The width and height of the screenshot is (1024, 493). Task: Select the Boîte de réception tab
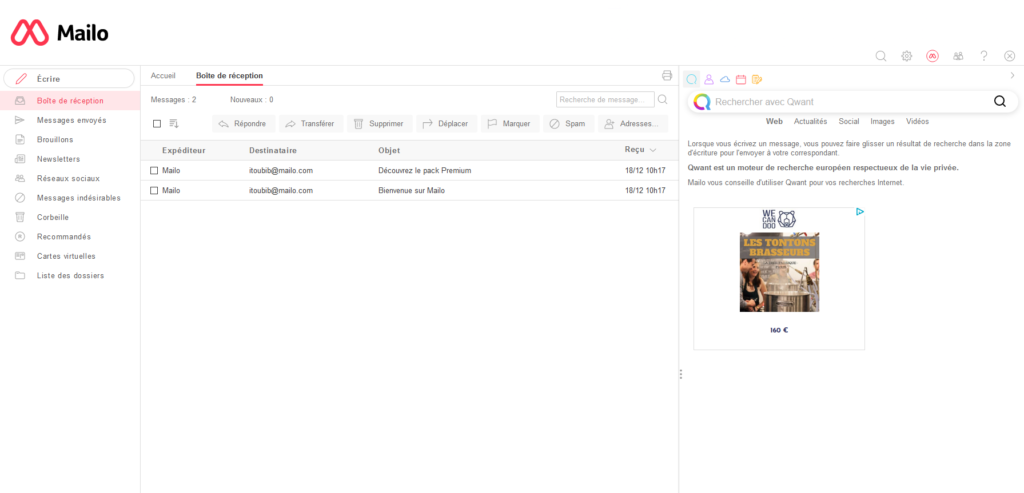tap(229, 76)
